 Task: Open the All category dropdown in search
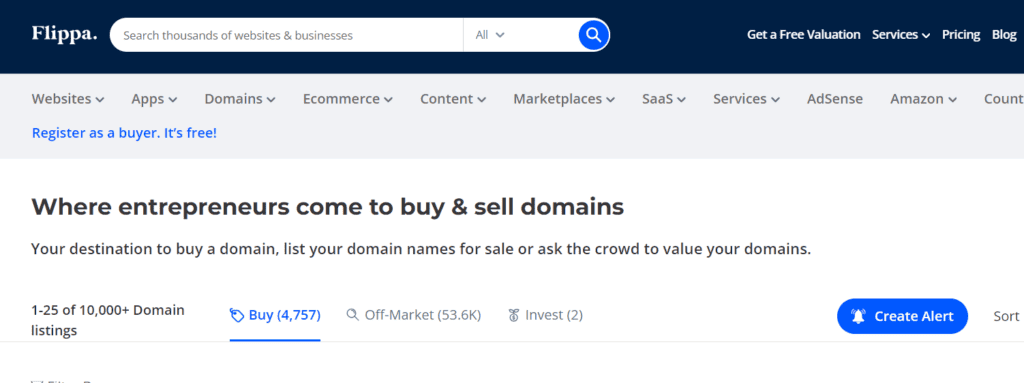[x=490, y=35]
